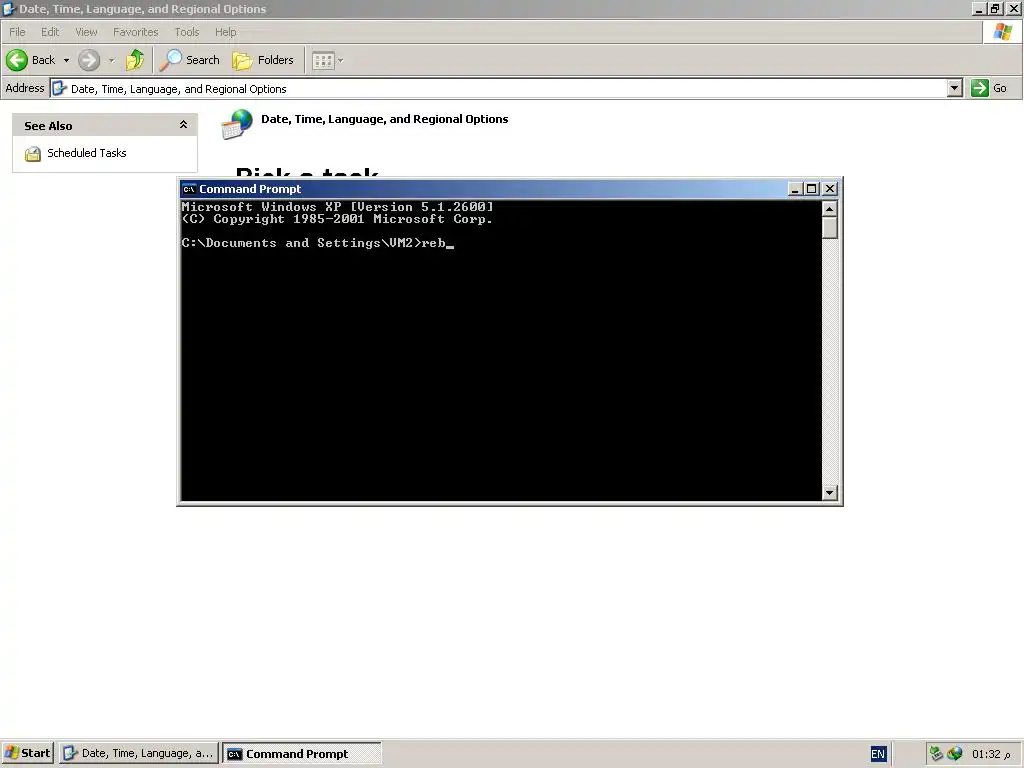Viewport: 1024px width, 768px height.
Task: Open the View menu
Action: (86, 32)
